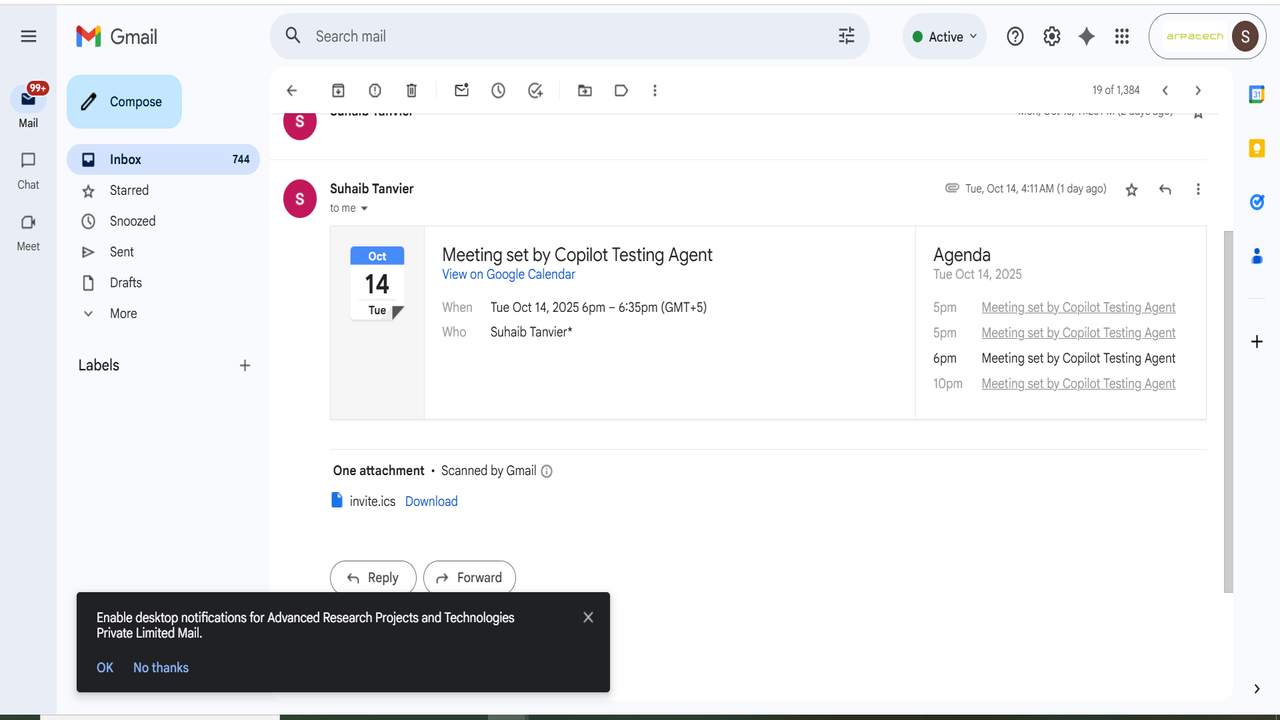Open Support help icon
The width and height of the screenshot is (1280, 720).
point(1015,36)
